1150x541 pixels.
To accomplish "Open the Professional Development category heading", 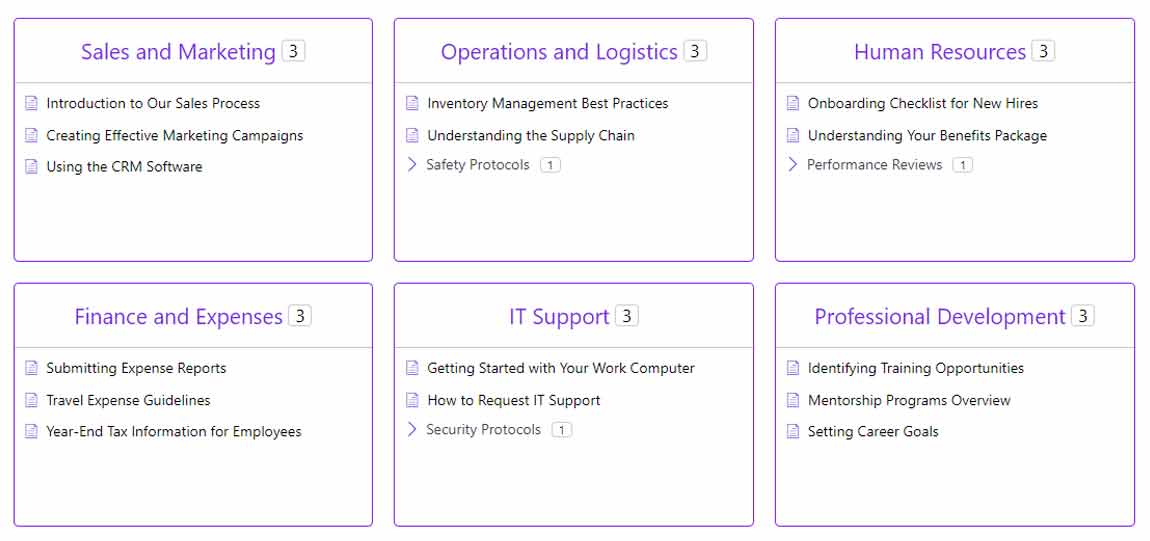I will click(939, 317).
